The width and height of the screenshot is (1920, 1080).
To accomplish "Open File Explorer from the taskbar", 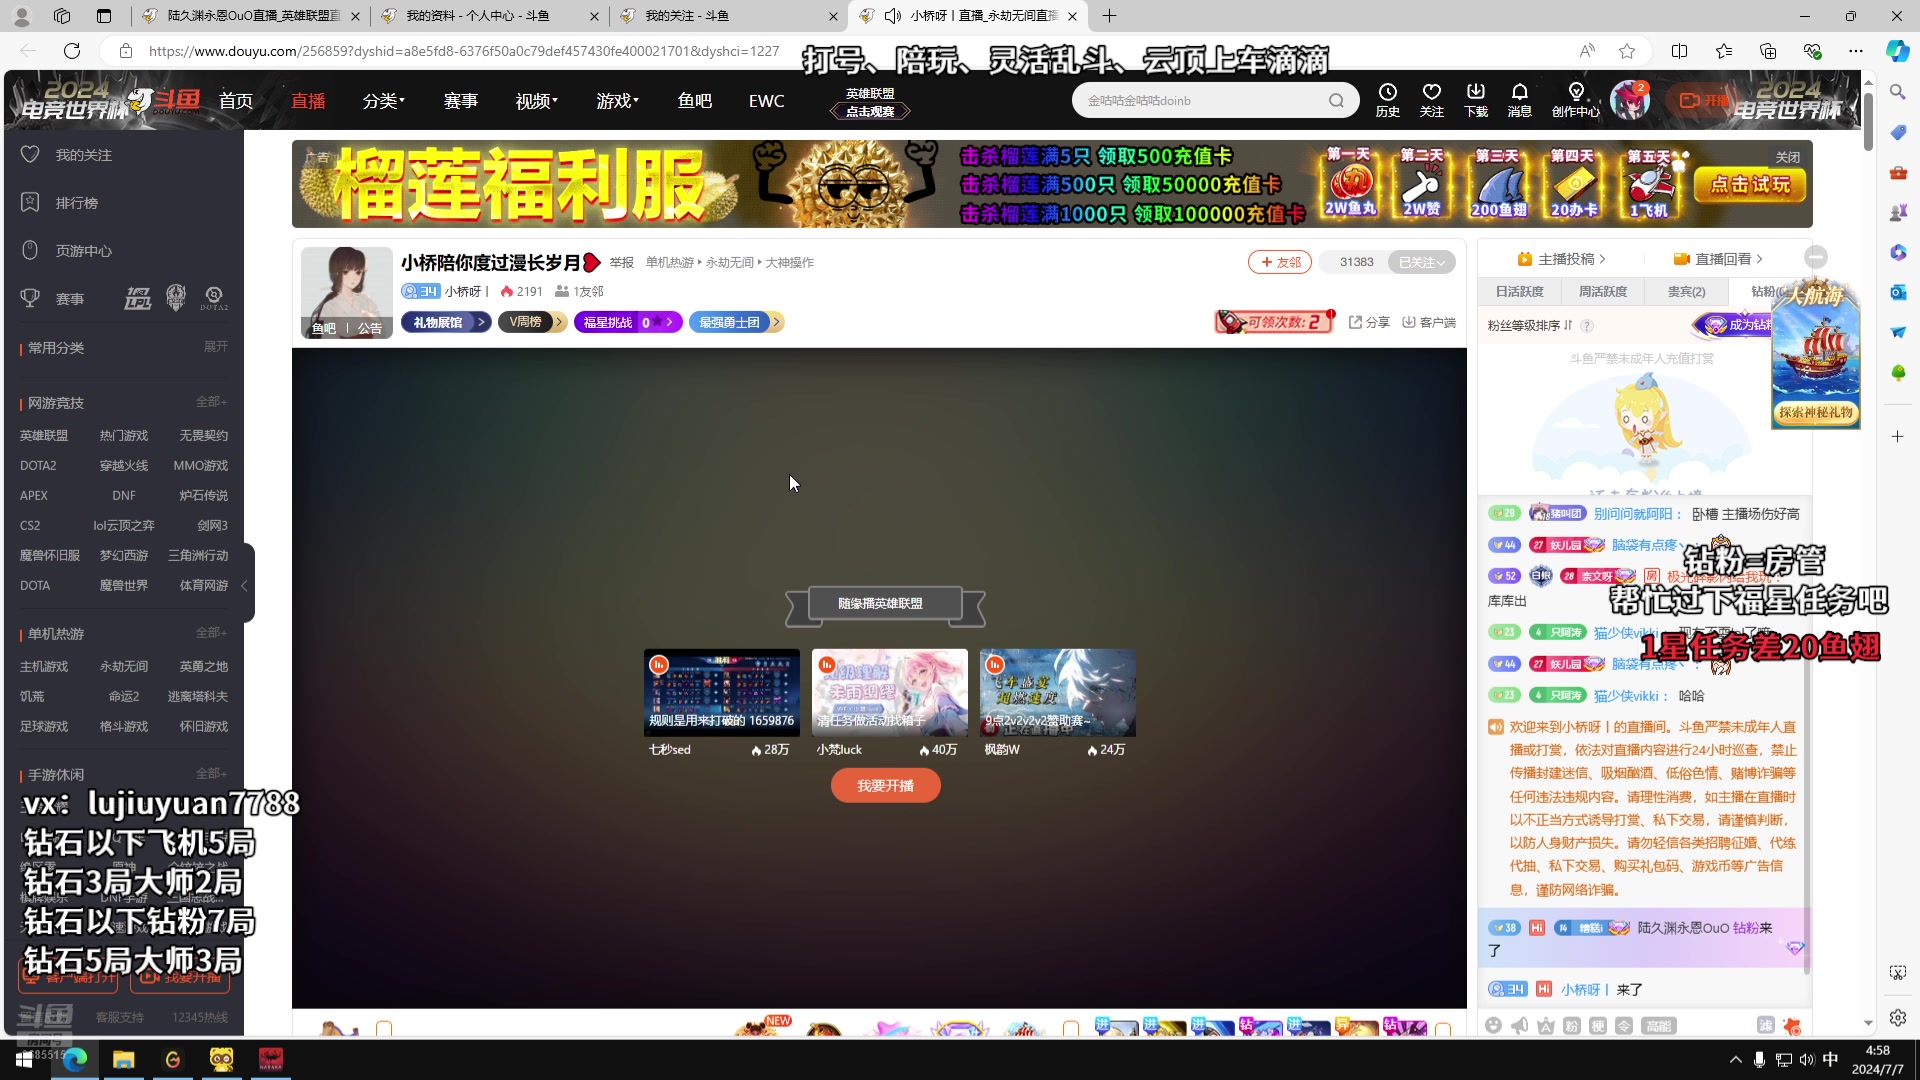I will 123,1059.
